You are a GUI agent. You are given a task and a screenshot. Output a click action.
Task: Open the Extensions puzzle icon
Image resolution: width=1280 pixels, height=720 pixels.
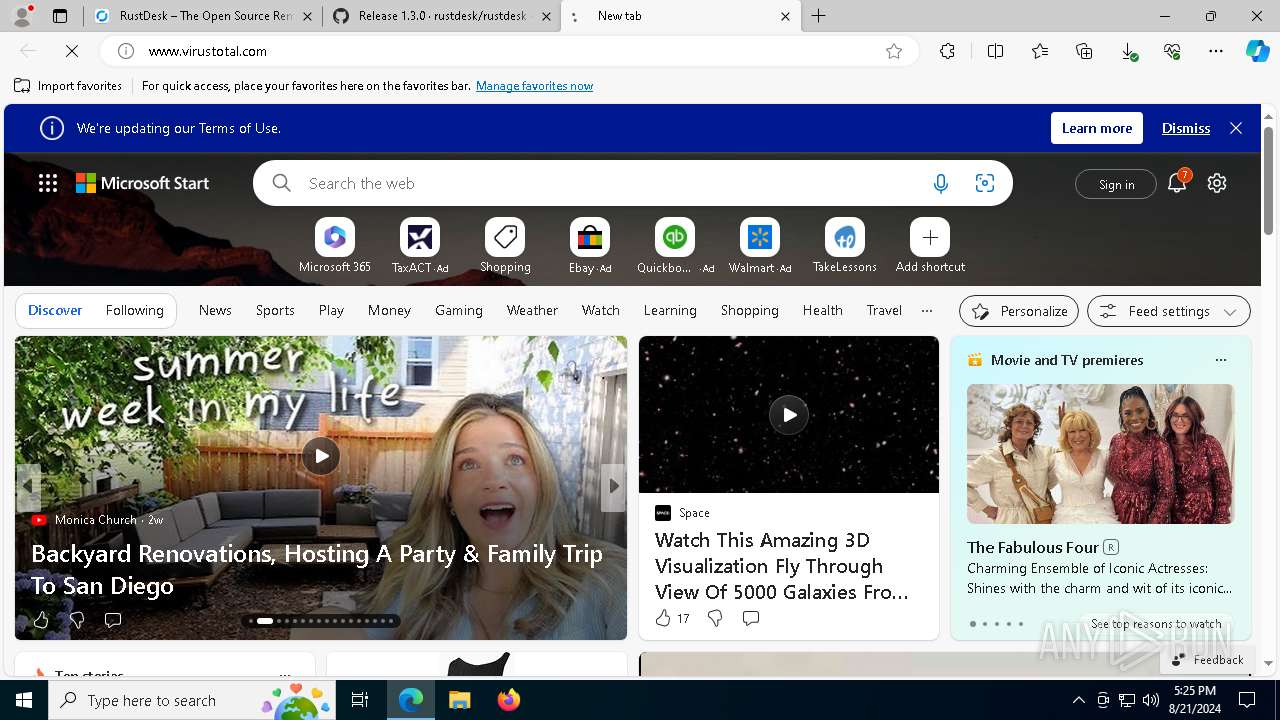pos(947,51)
